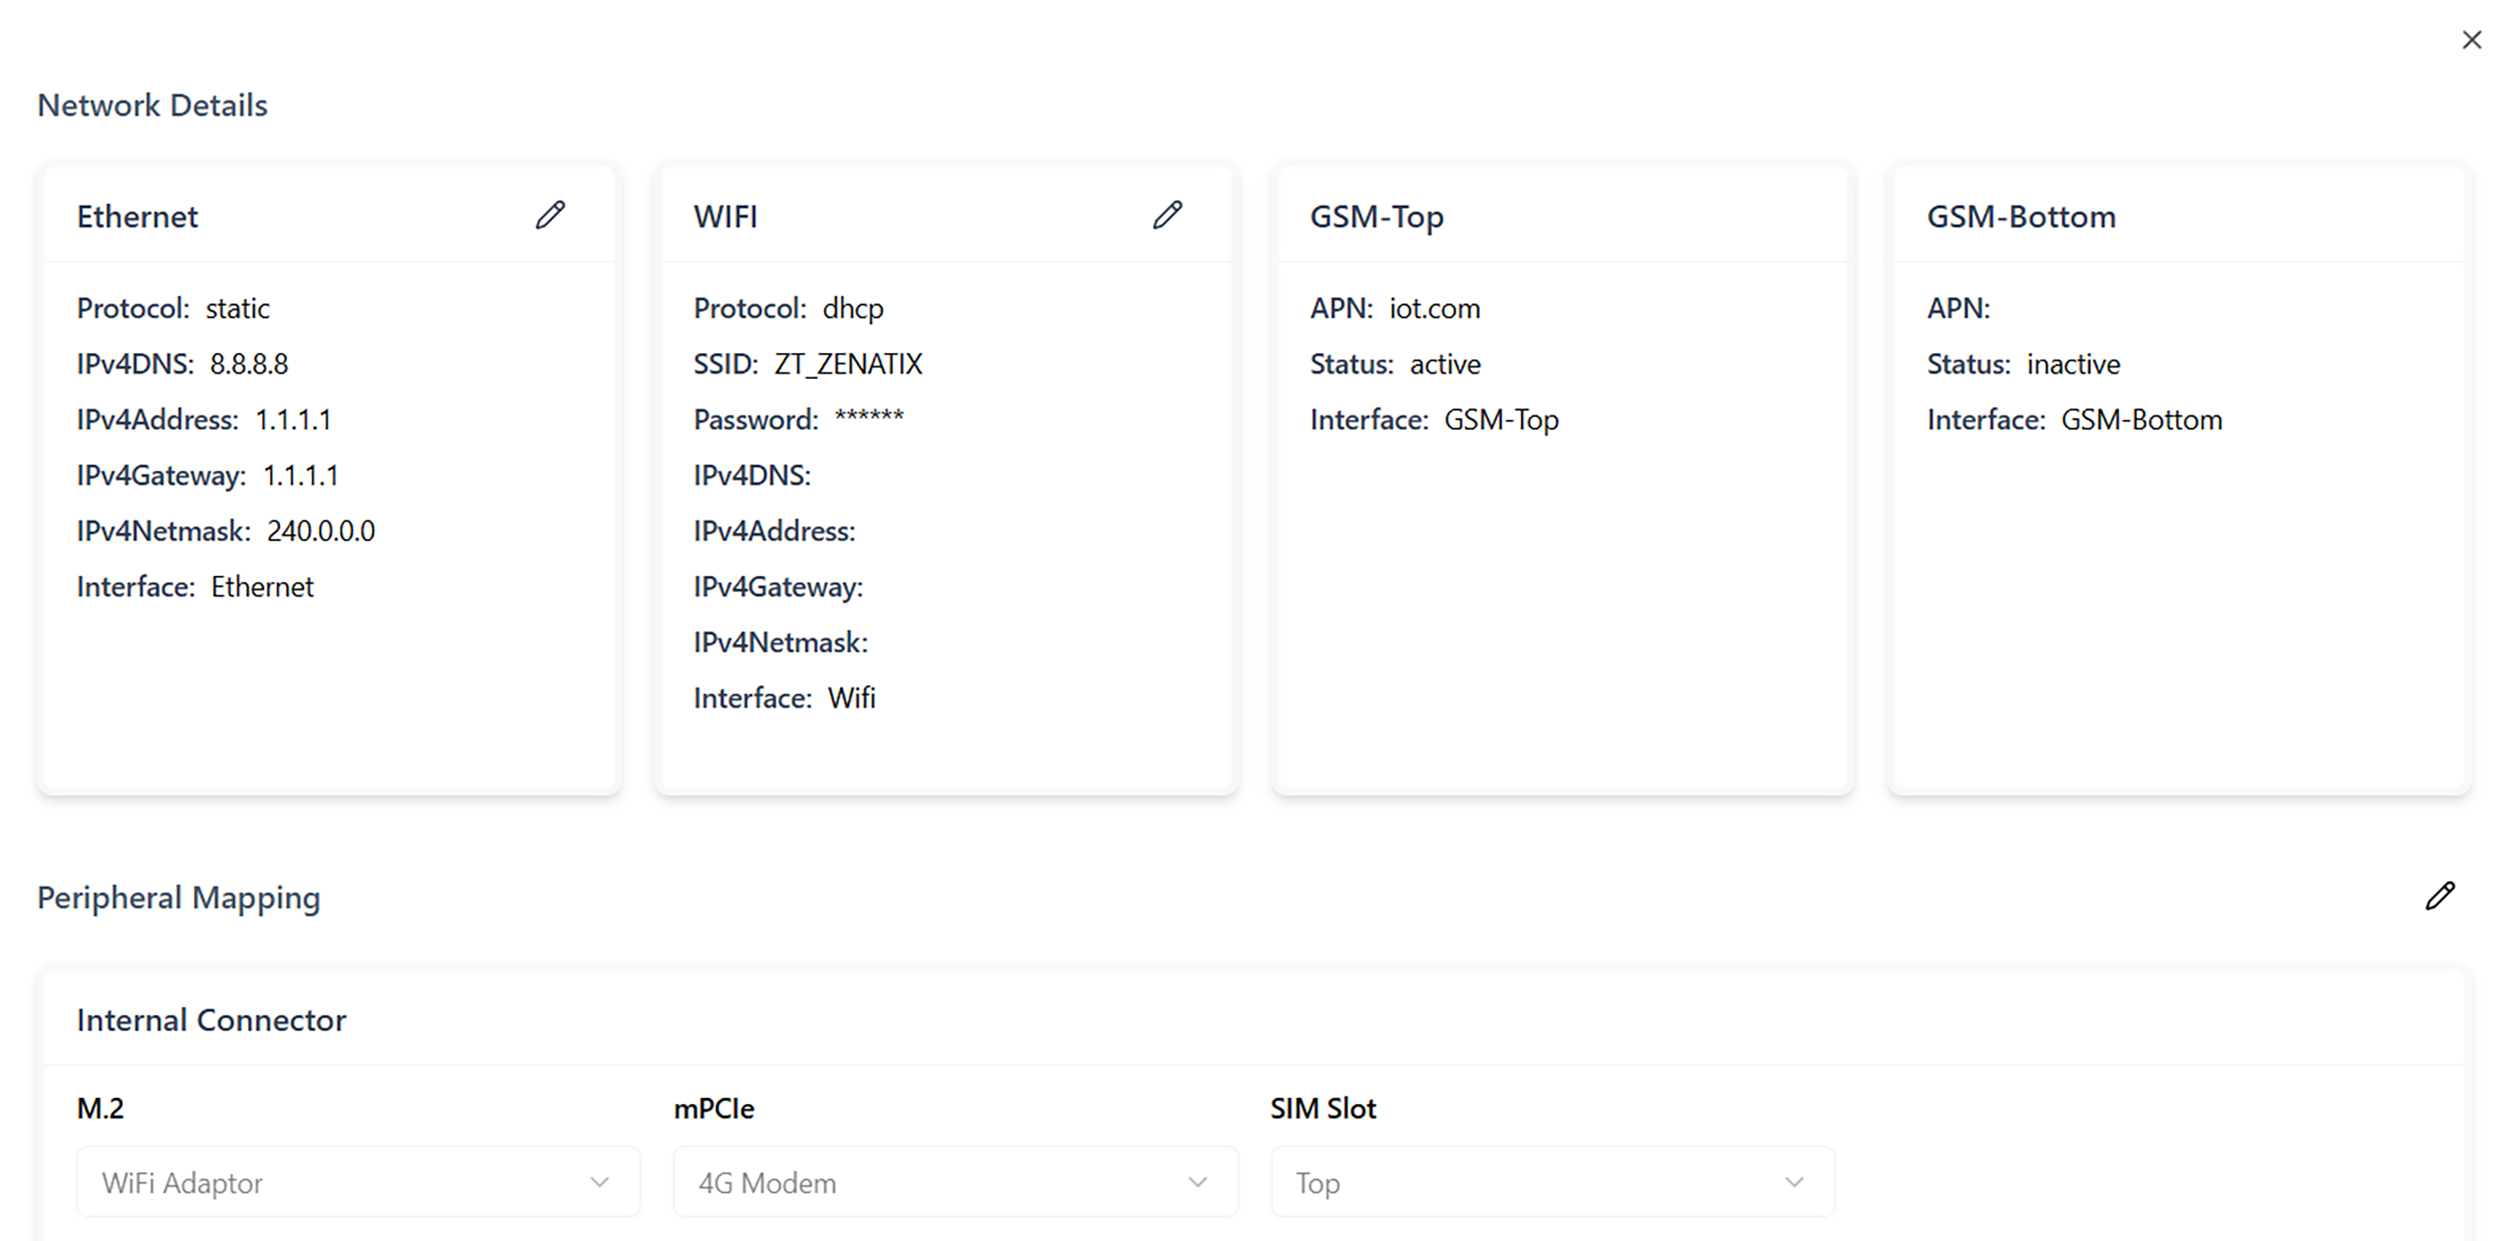Click the masked WIFI password value
The image size is (2520, 1241).
click(869, 419)
